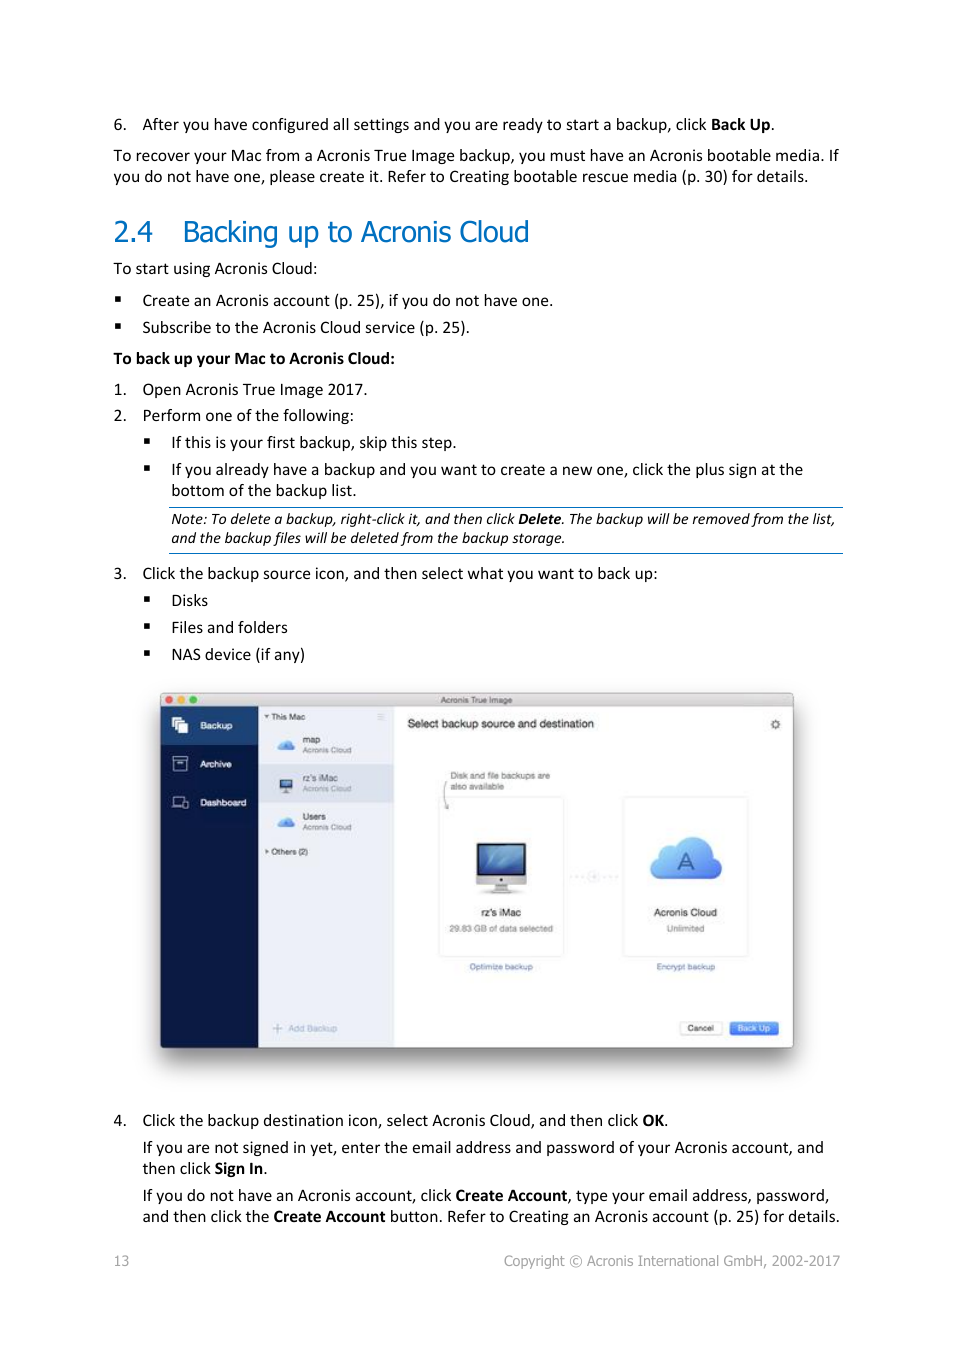Click the blue Back Up button

(754, 1029)
